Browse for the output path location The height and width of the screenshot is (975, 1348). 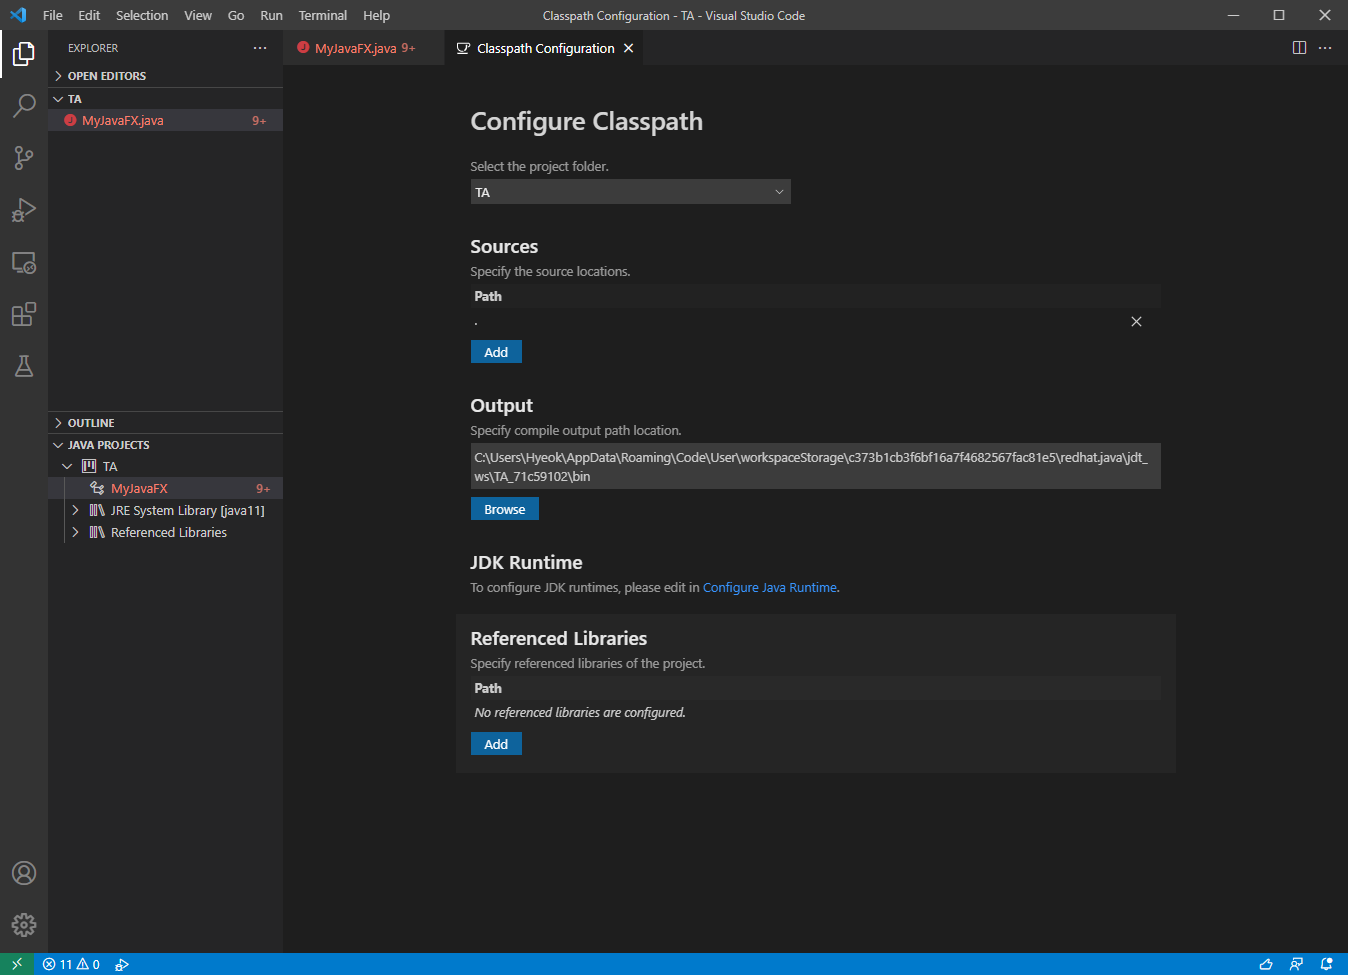[505, 509]
